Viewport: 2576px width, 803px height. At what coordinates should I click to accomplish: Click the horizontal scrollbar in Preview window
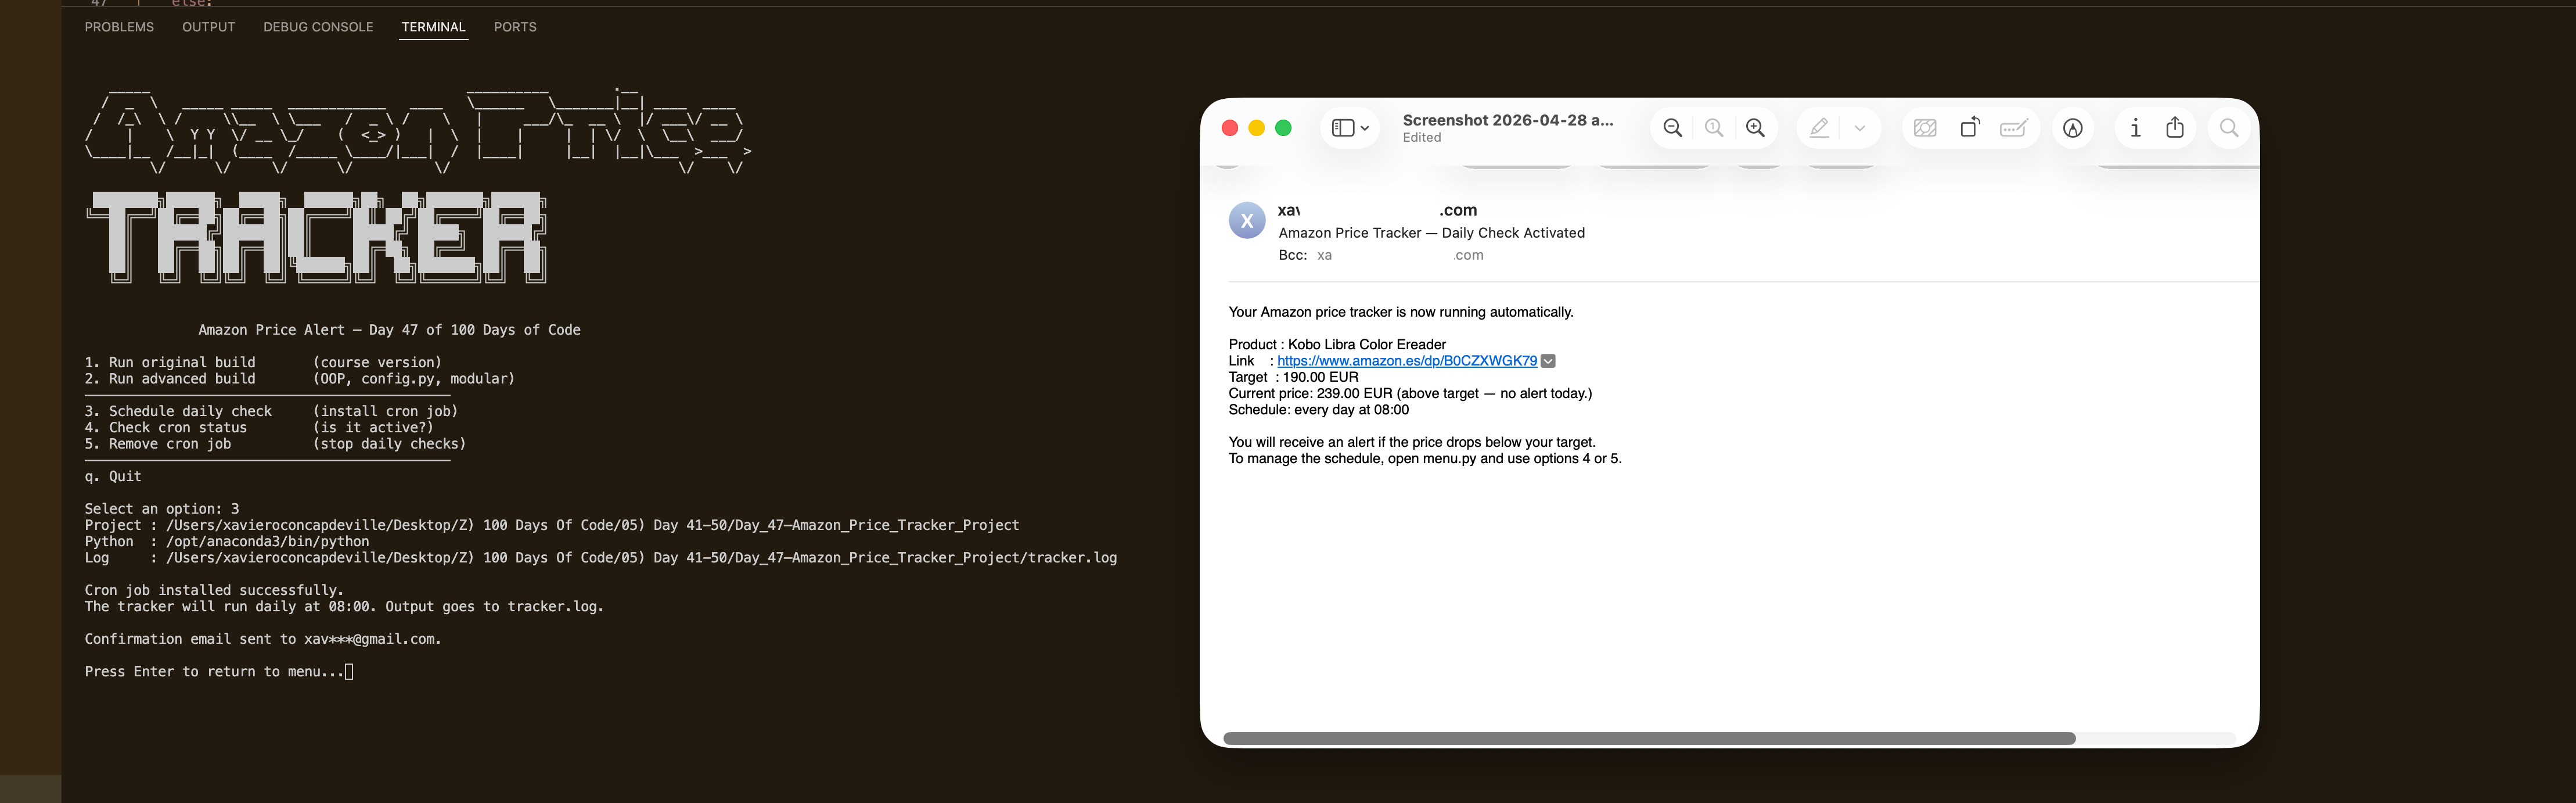pyautogui.click(x=1649, y=738)
